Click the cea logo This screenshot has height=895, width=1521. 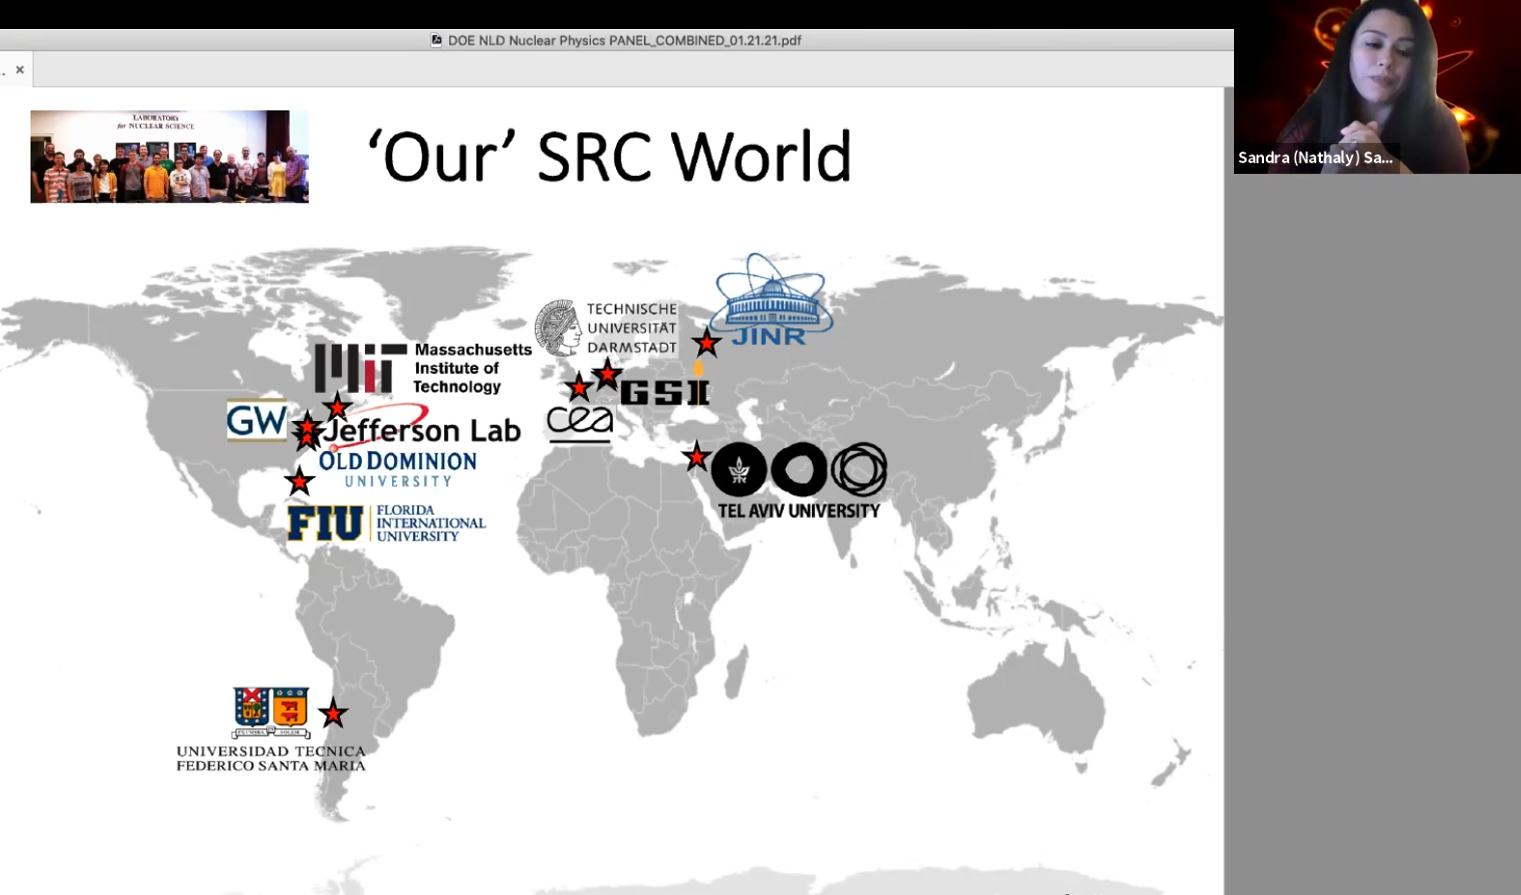(x=580, y=424)
